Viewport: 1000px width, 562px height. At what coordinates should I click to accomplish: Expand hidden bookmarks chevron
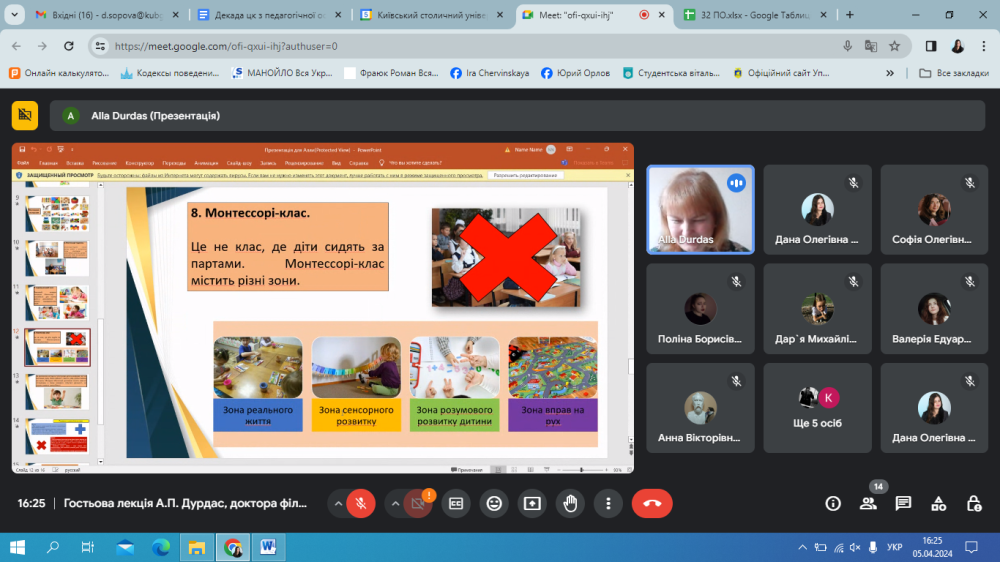[x=890, y=73]
